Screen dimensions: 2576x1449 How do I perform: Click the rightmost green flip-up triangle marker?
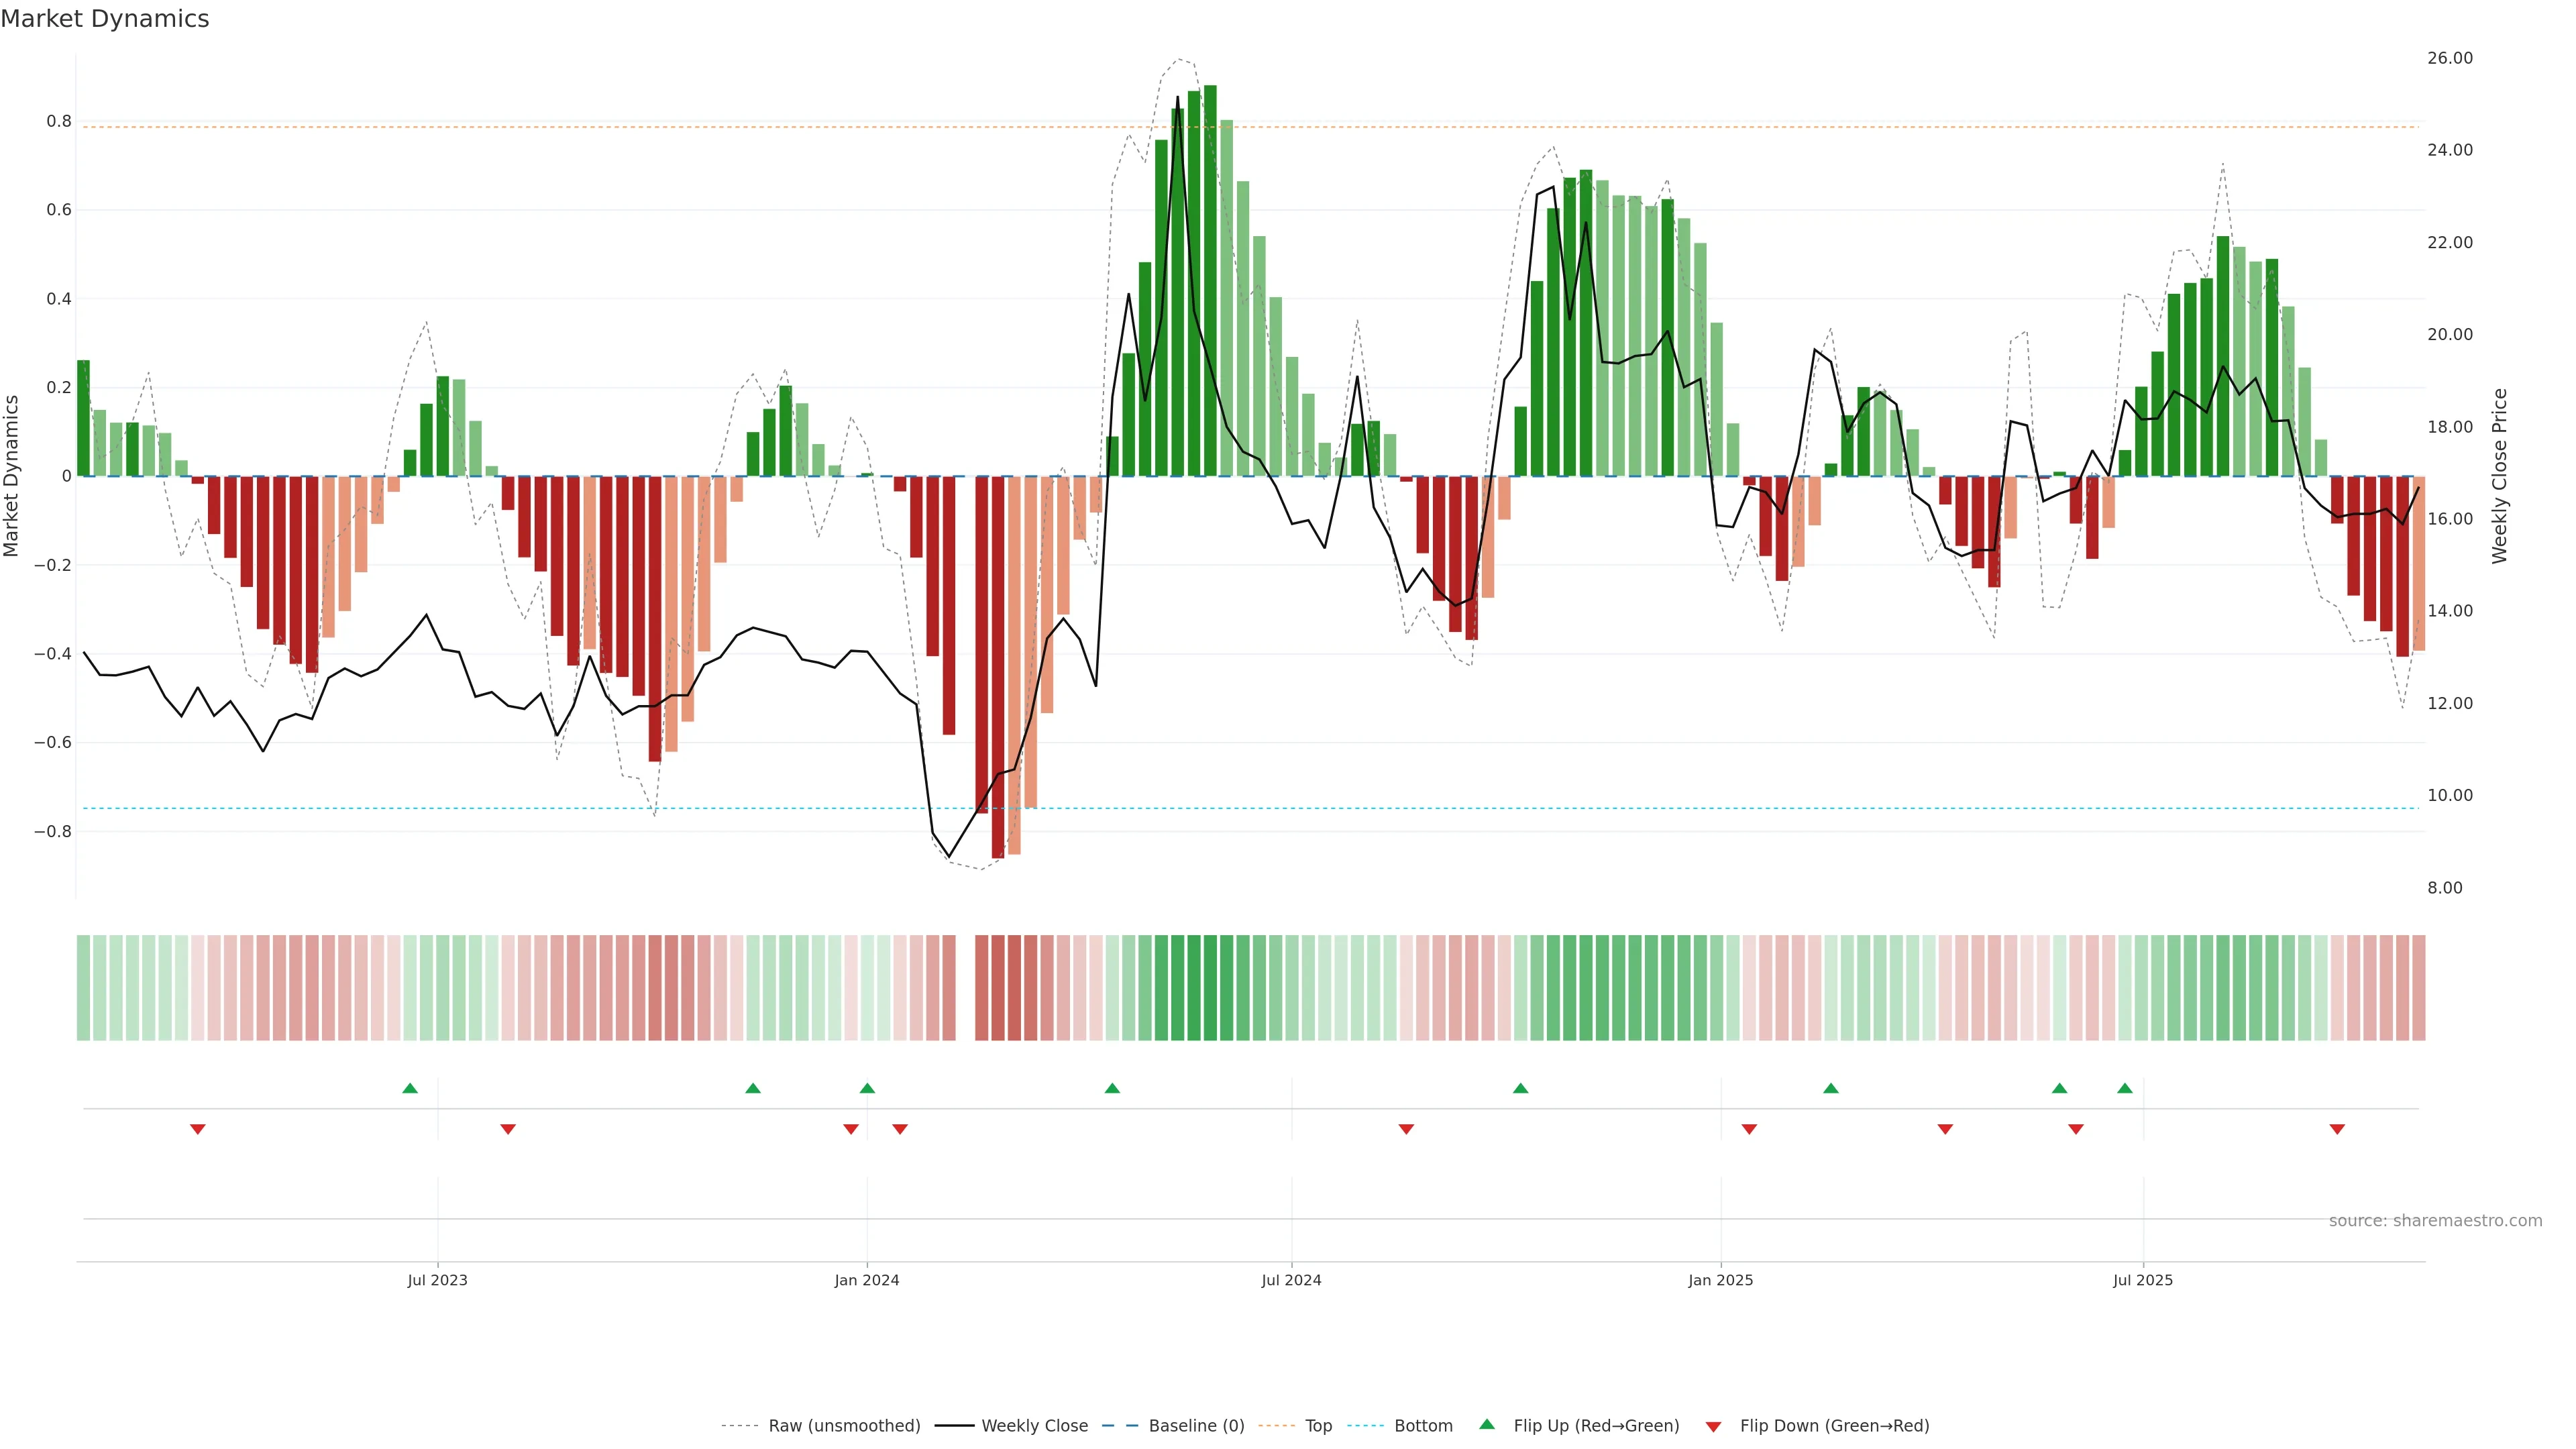tap(2125, 1088)
